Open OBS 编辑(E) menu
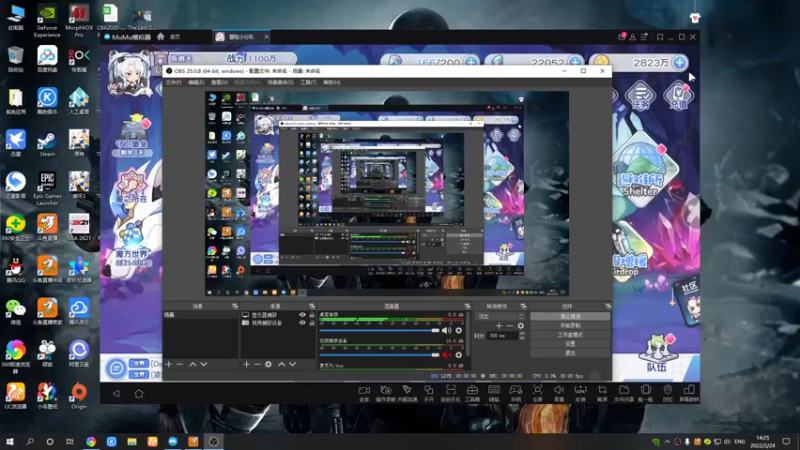Image resolution: width=800 pixels, height=450 pixels. click(x=196, y=82)
